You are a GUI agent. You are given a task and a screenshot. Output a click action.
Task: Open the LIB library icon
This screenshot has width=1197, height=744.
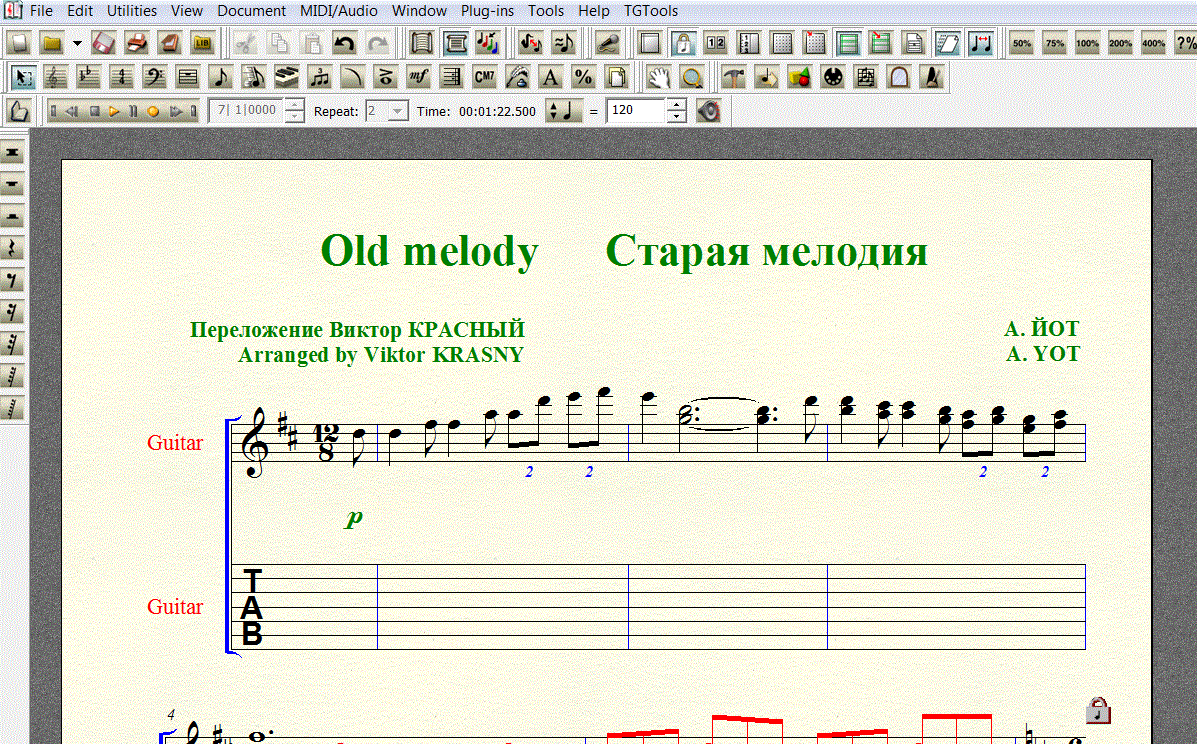202,43
